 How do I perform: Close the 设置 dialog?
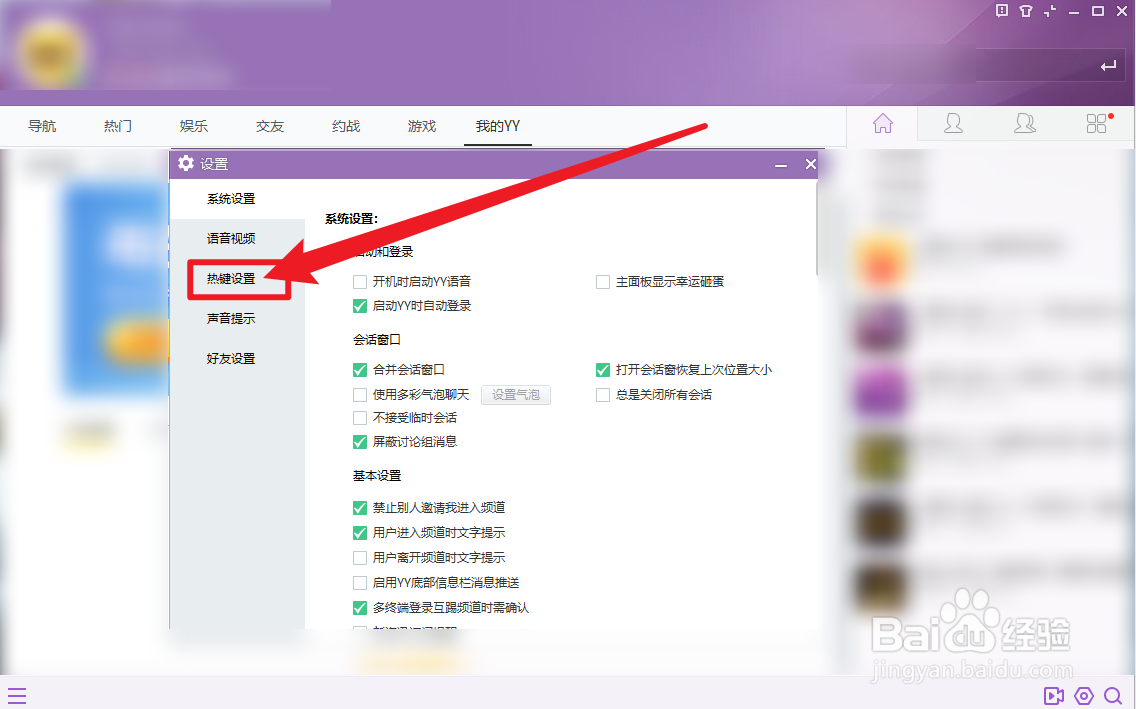tap(811, 164)
